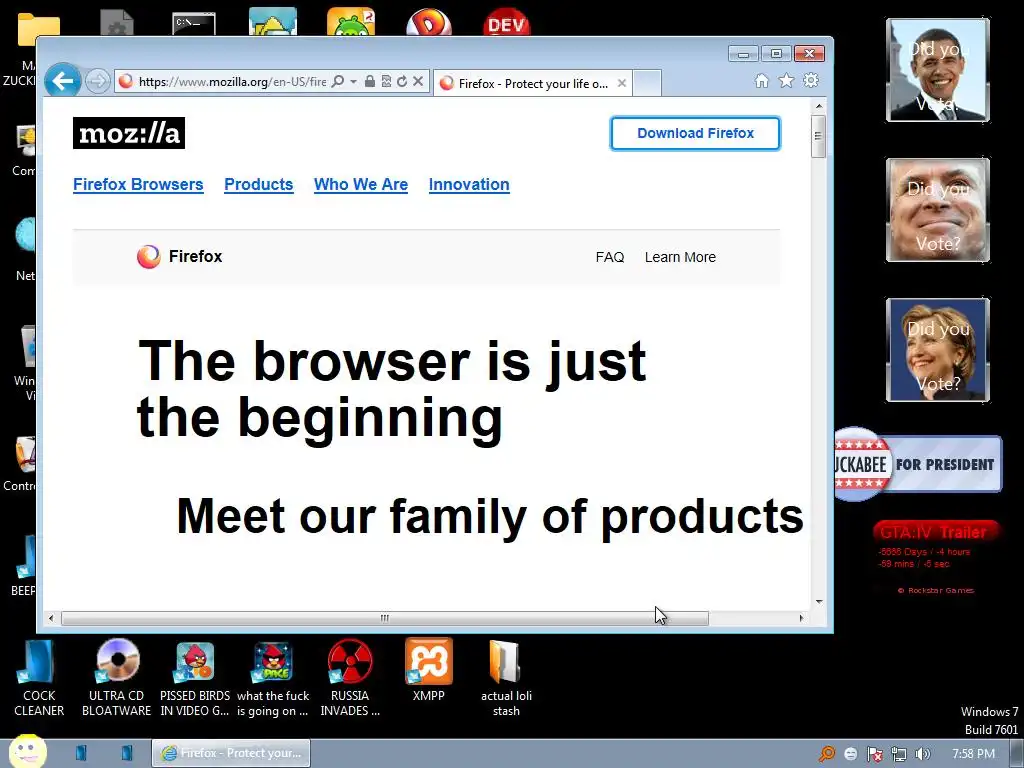Select the red DEV desktop icon
Image resolution: width=1024 pixels, height=768 pixels.
pyautogui.click(x=507, y=22)
